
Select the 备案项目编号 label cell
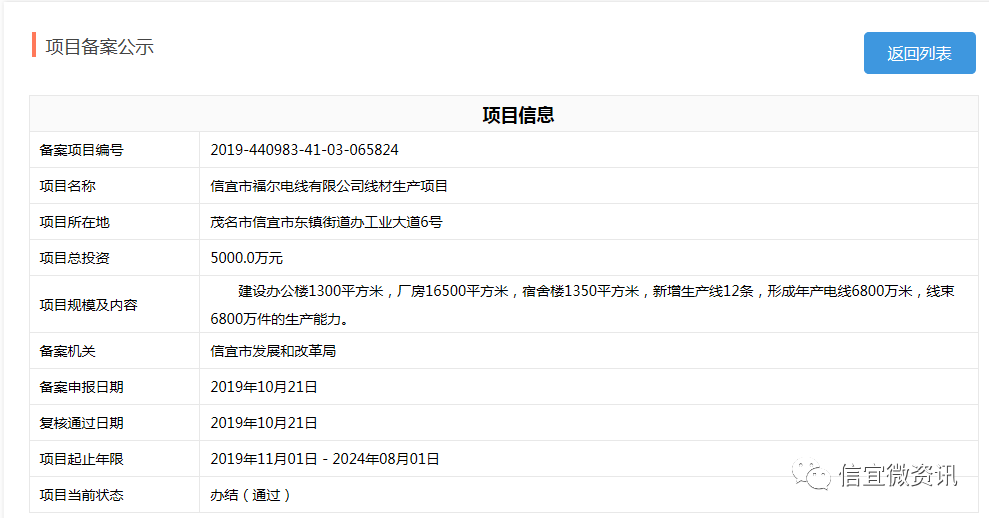tap(114, 150)
